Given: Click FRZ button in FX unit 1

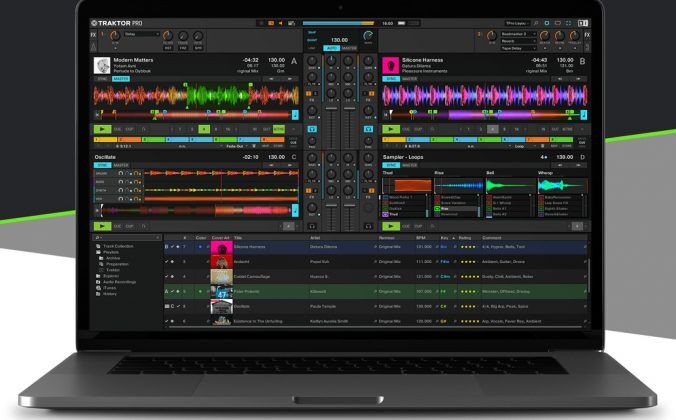Looking at the screenshot, I should click(x=183, y=48).
